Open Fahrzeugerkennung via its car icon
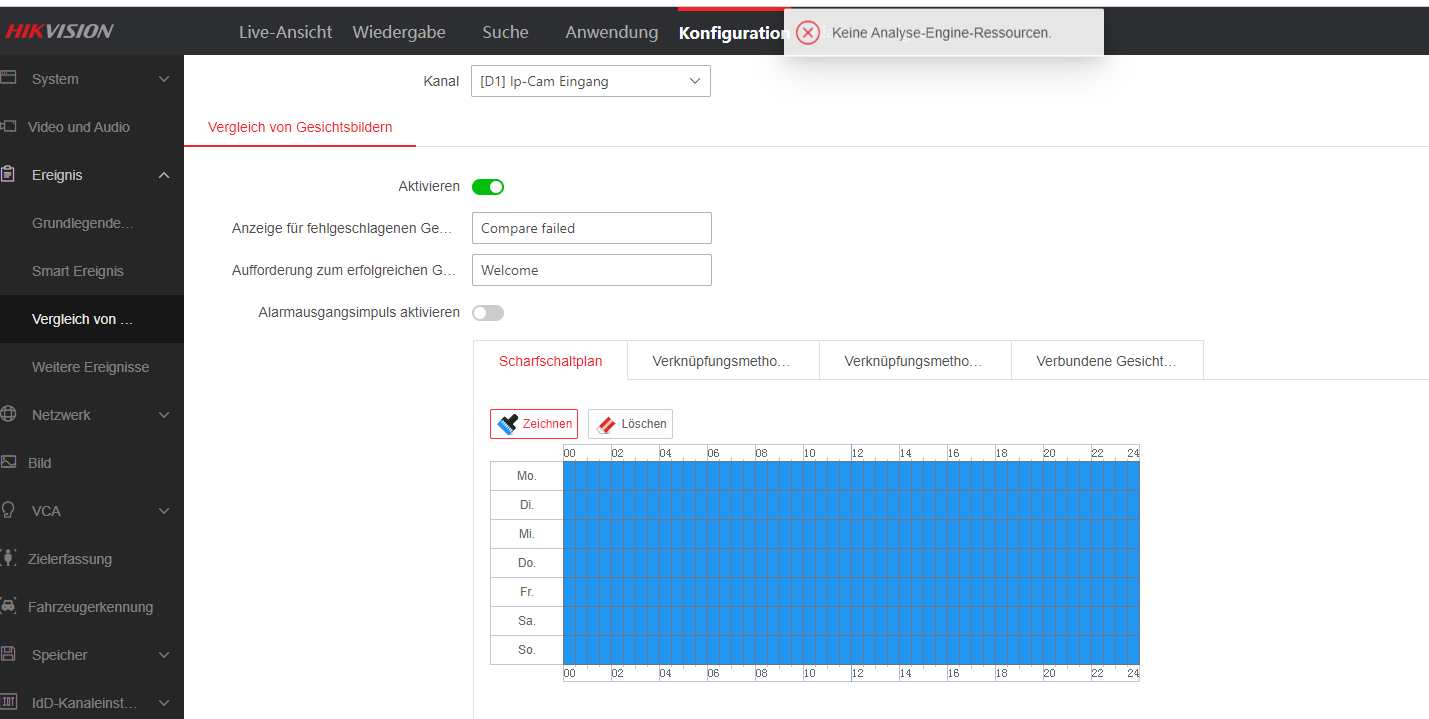Image resolution: width=1429 pixels, height=719 pixels. click(x=9, y=606)
